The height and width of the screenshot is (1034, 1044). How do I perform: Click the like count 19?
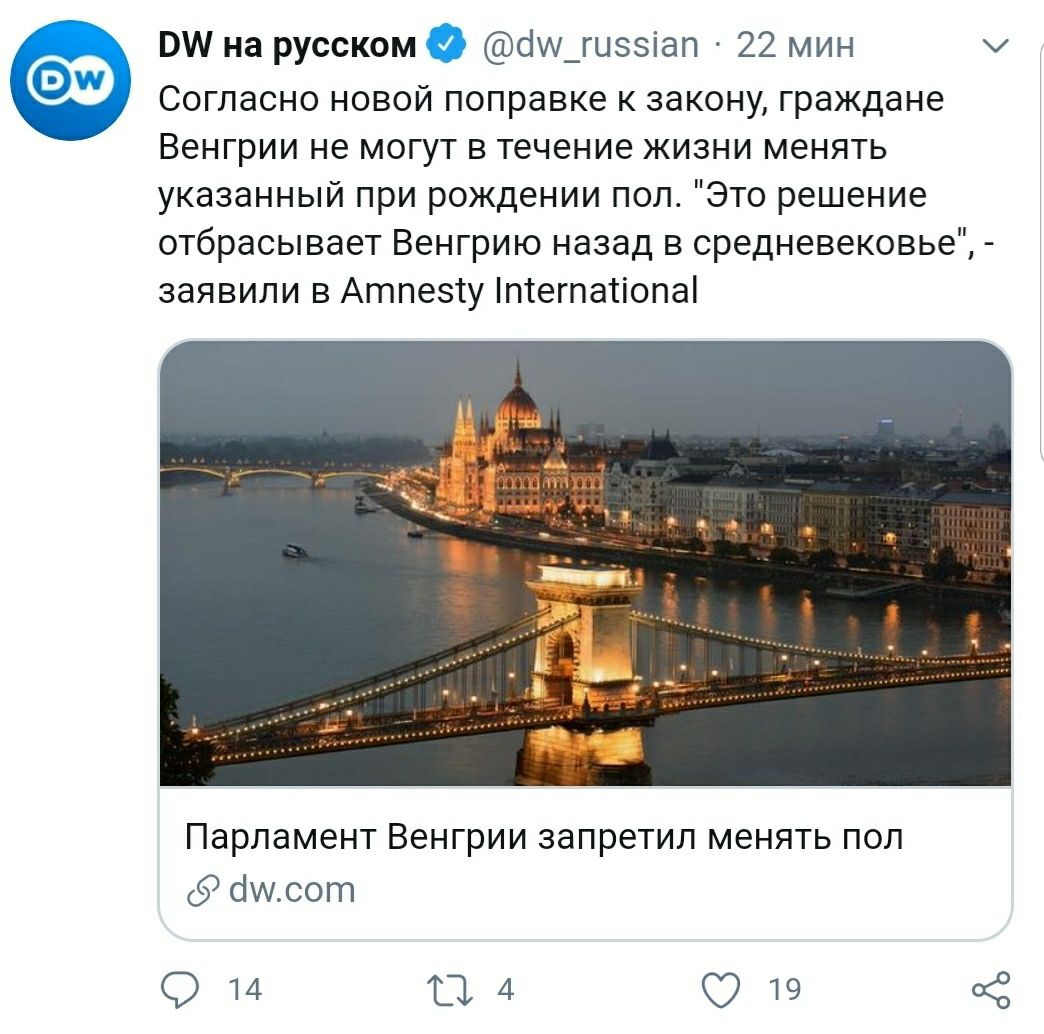tap(785, 989)
